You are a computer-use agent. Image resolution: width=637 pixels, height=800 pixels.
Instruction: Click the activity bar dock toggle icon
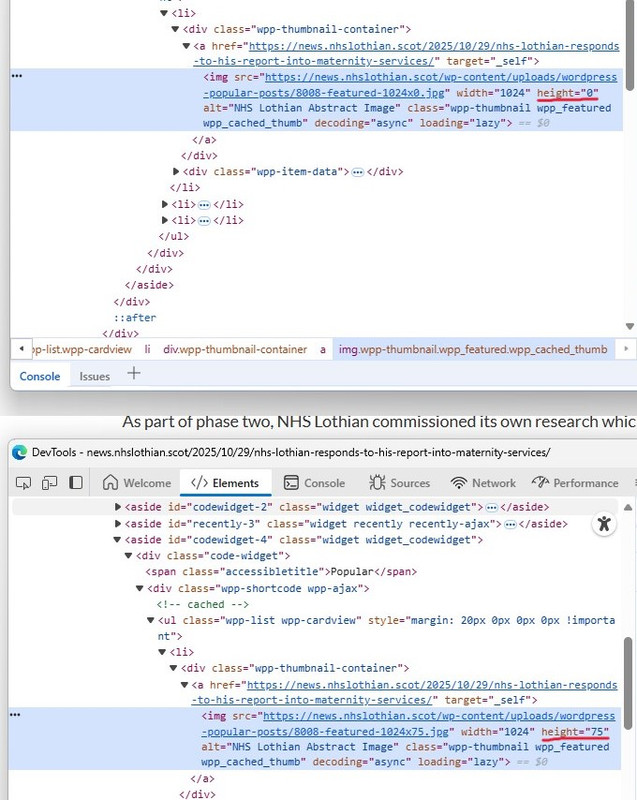point(76,482)
